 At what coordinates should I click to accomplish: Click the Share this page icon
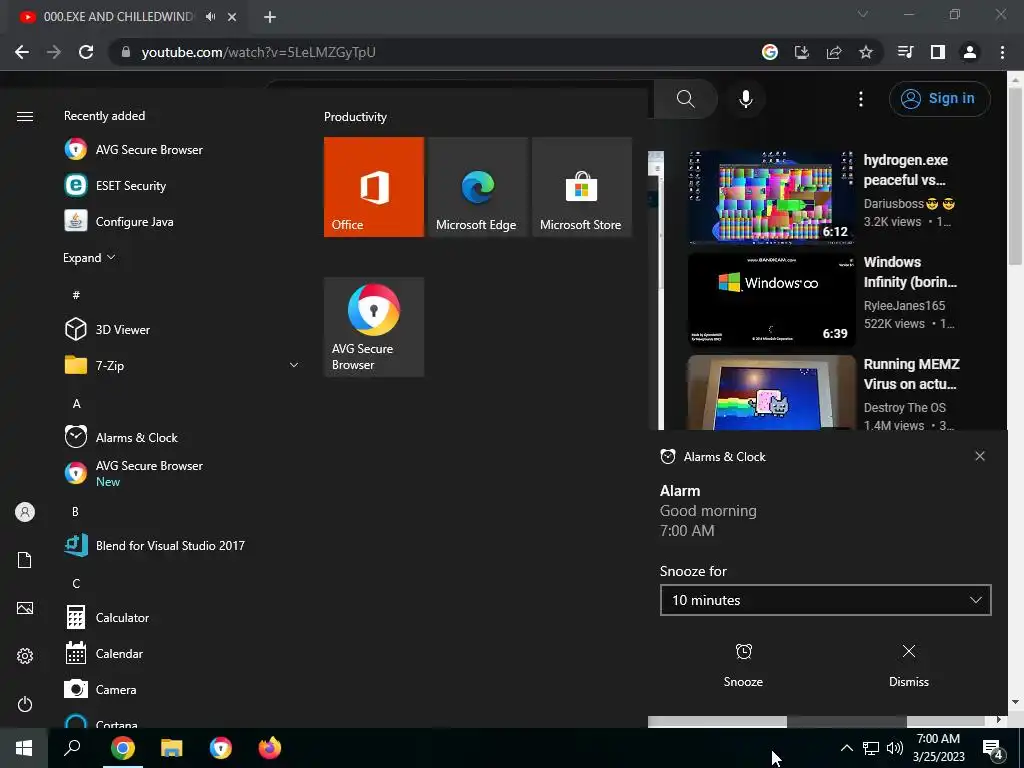coord(833,52)
